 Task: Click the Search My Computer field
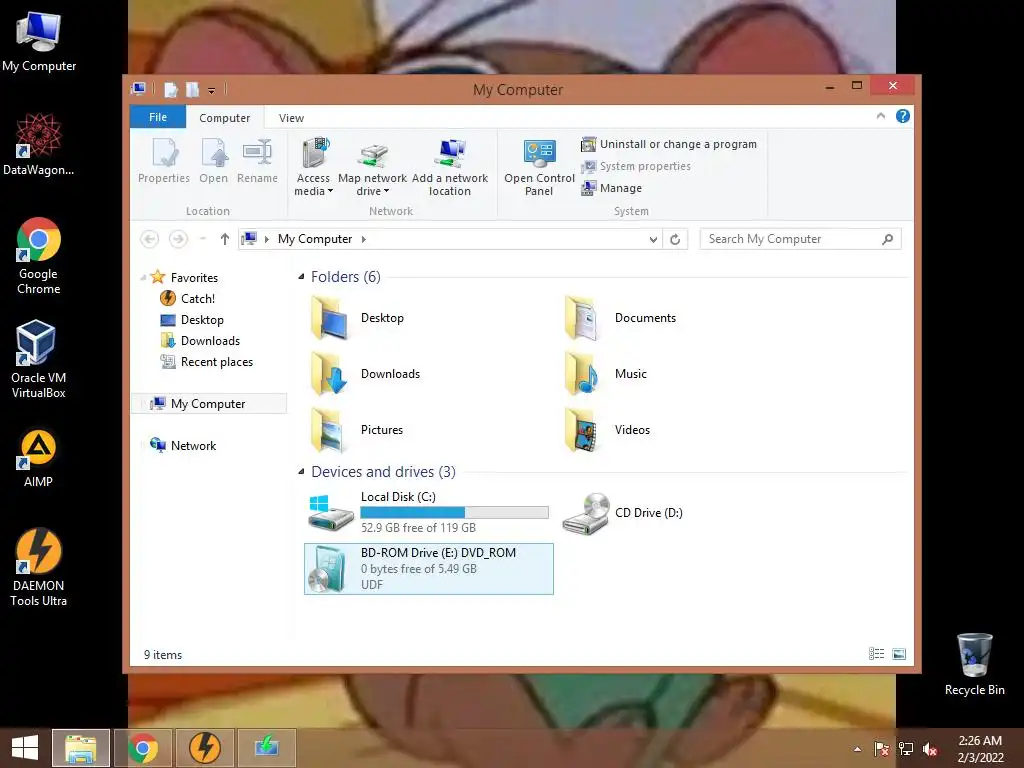tap(801, 239)
